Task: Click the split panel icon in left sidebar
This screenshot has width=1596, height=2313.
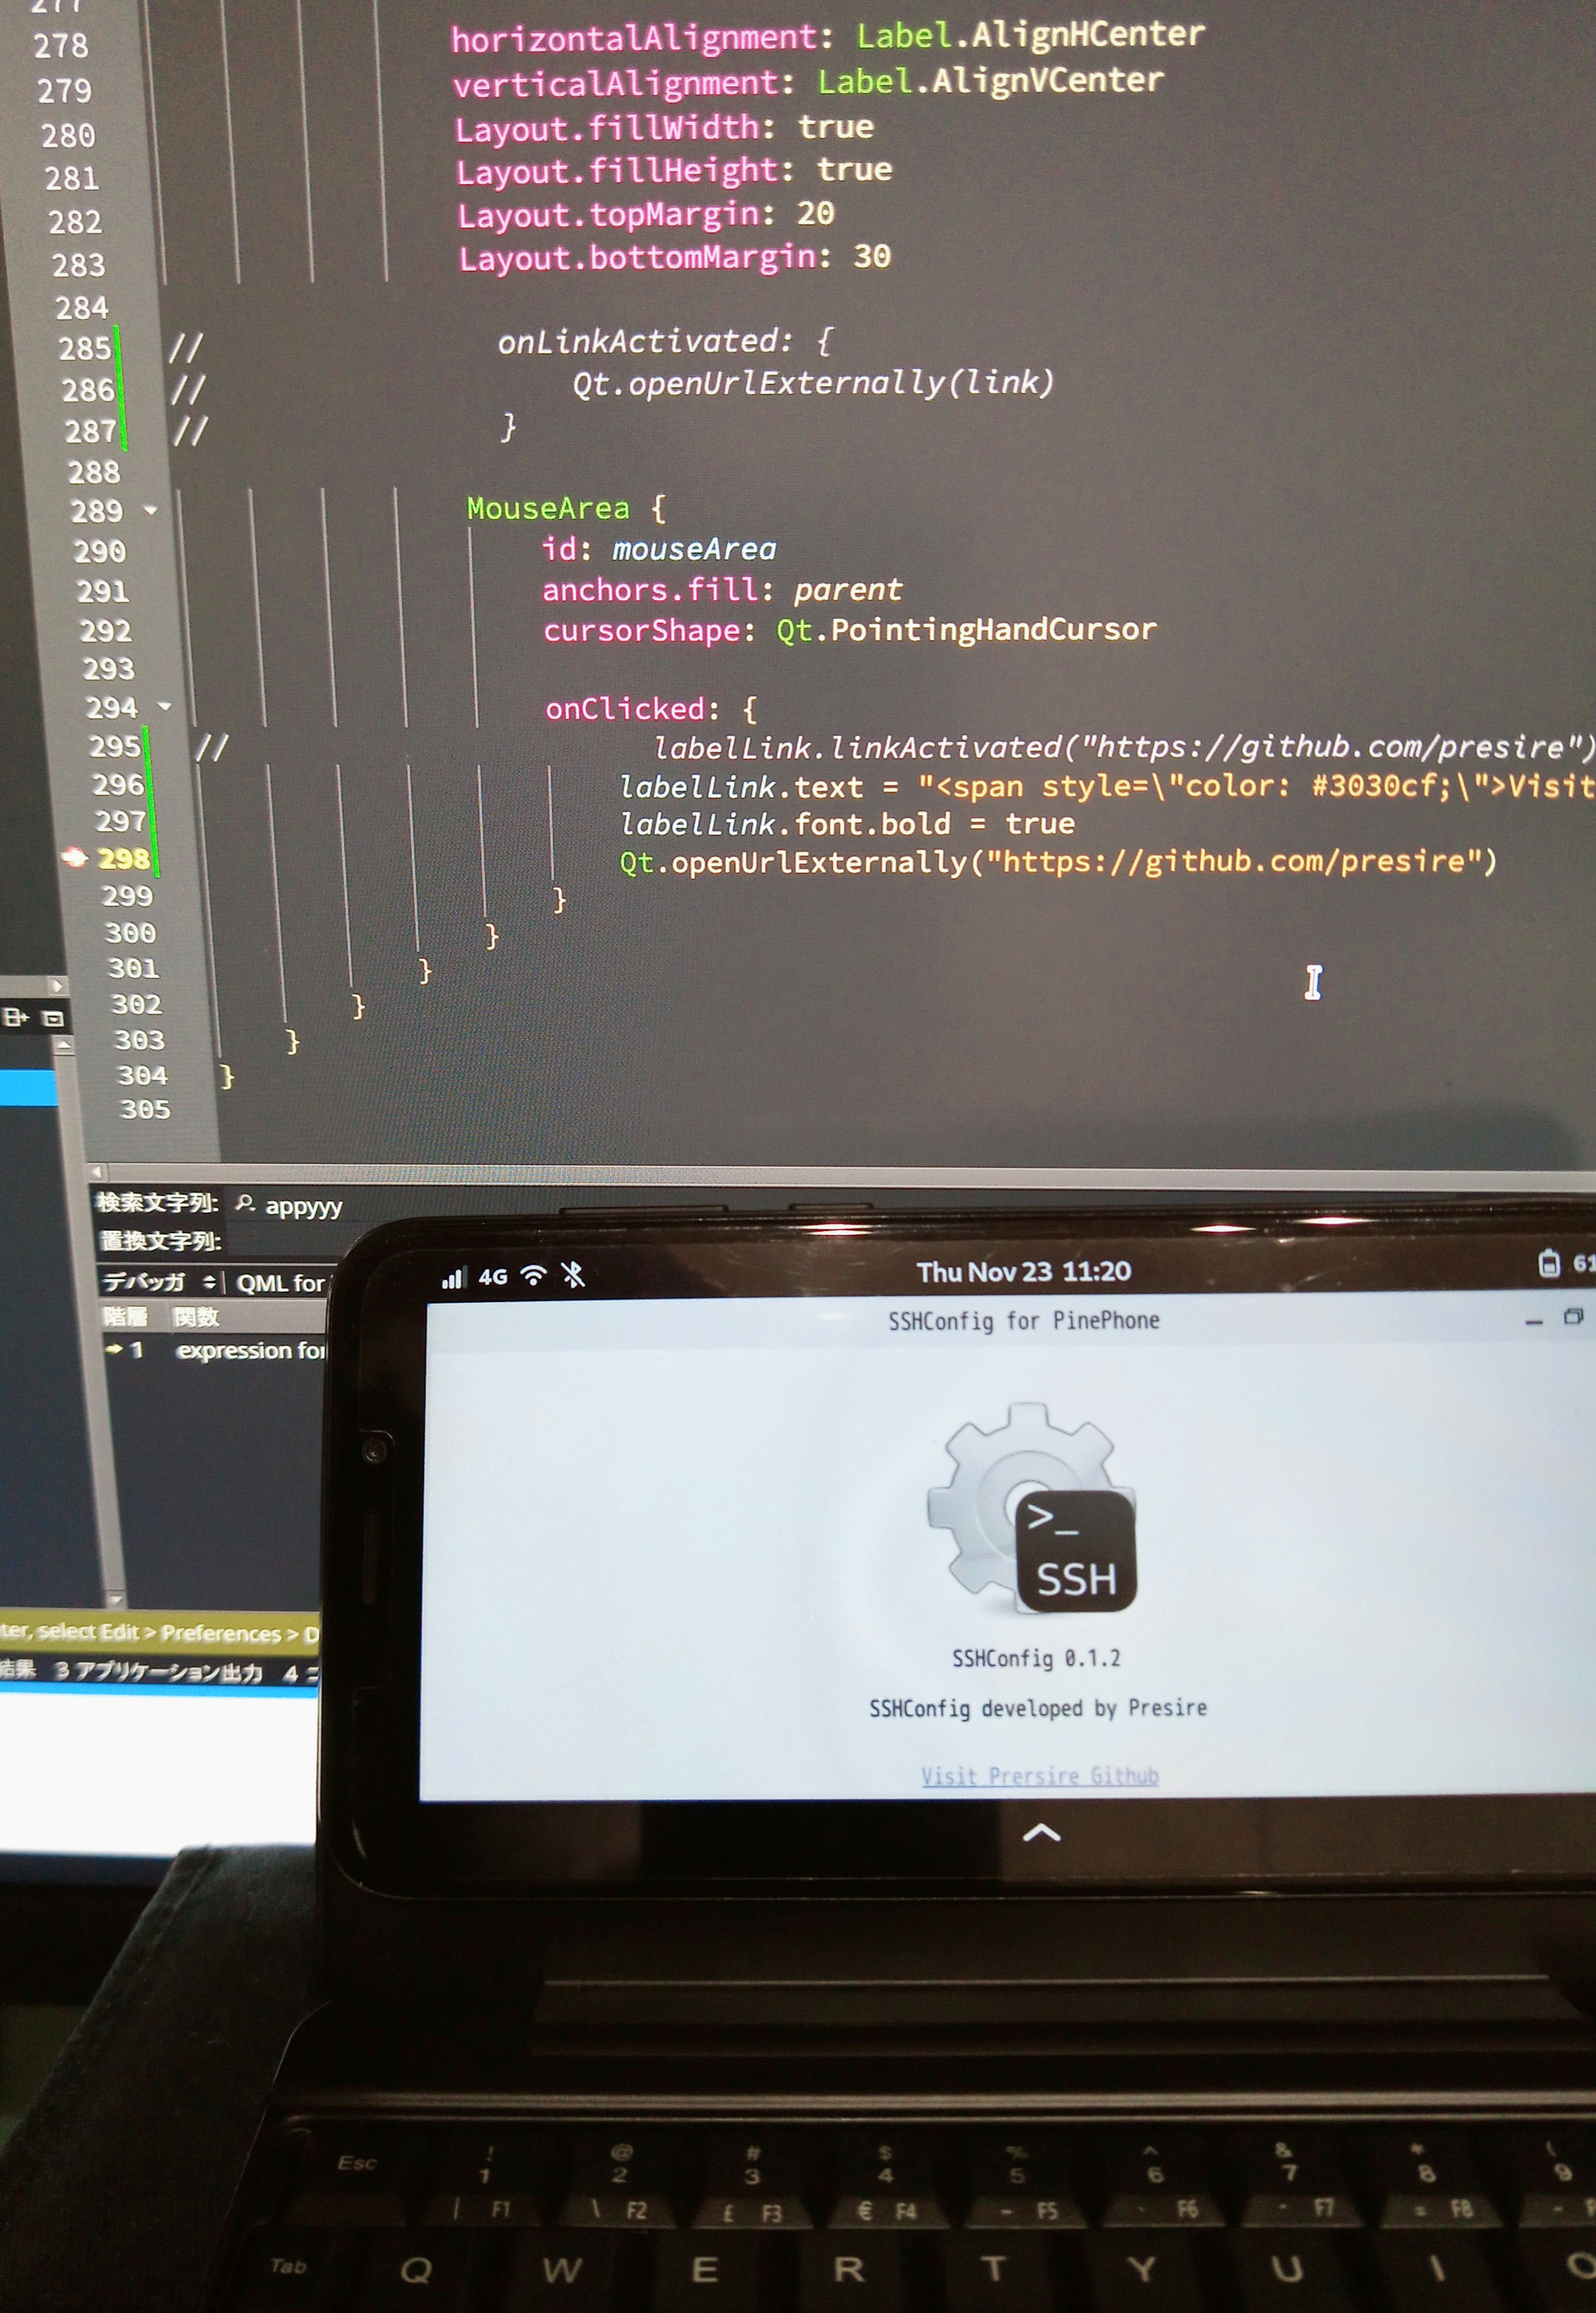Action: pos(16,1018)
